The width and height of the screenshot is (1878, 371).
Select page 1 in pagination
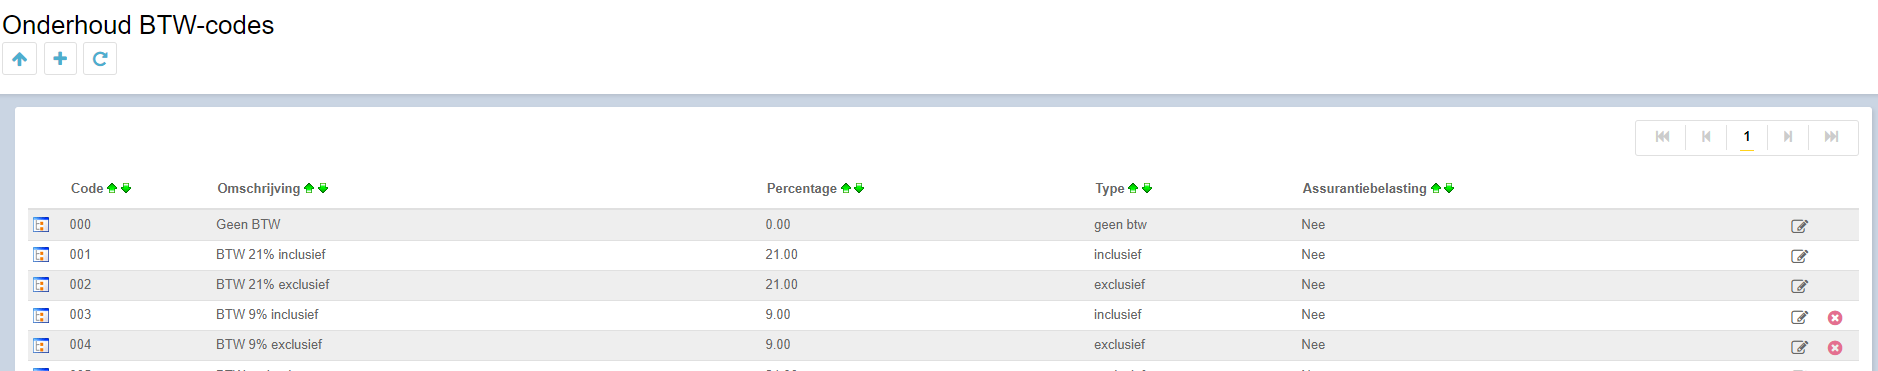[1747, 137]
